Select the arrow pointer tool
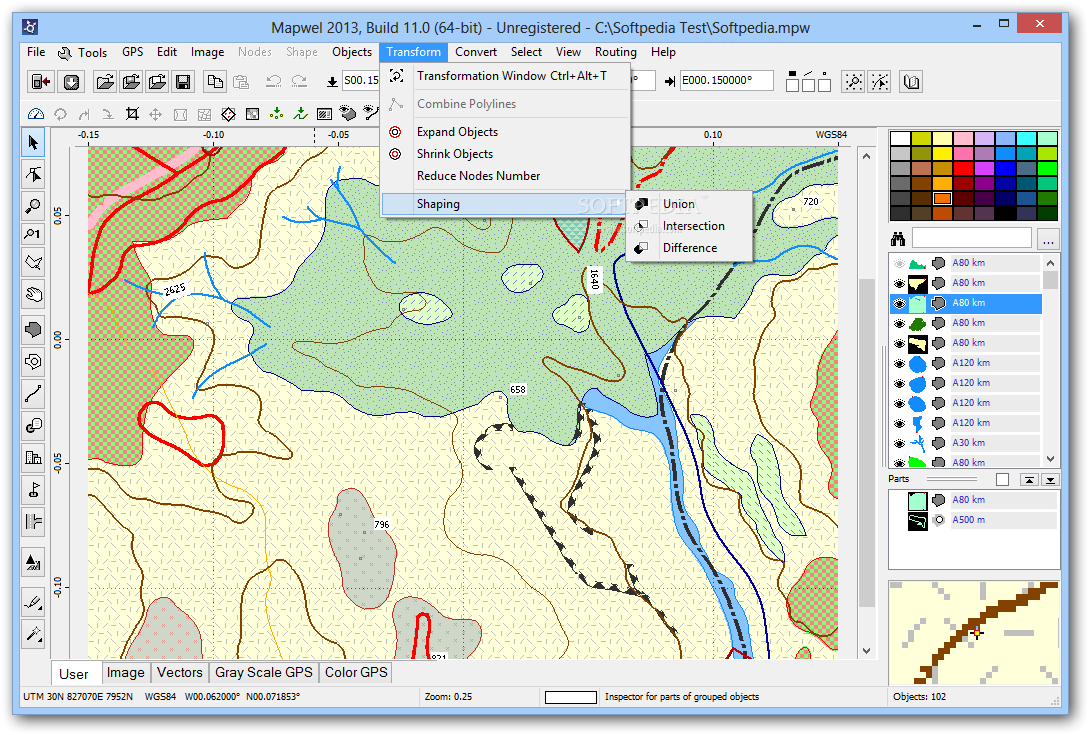1089x735 pixels. [33, 143]
